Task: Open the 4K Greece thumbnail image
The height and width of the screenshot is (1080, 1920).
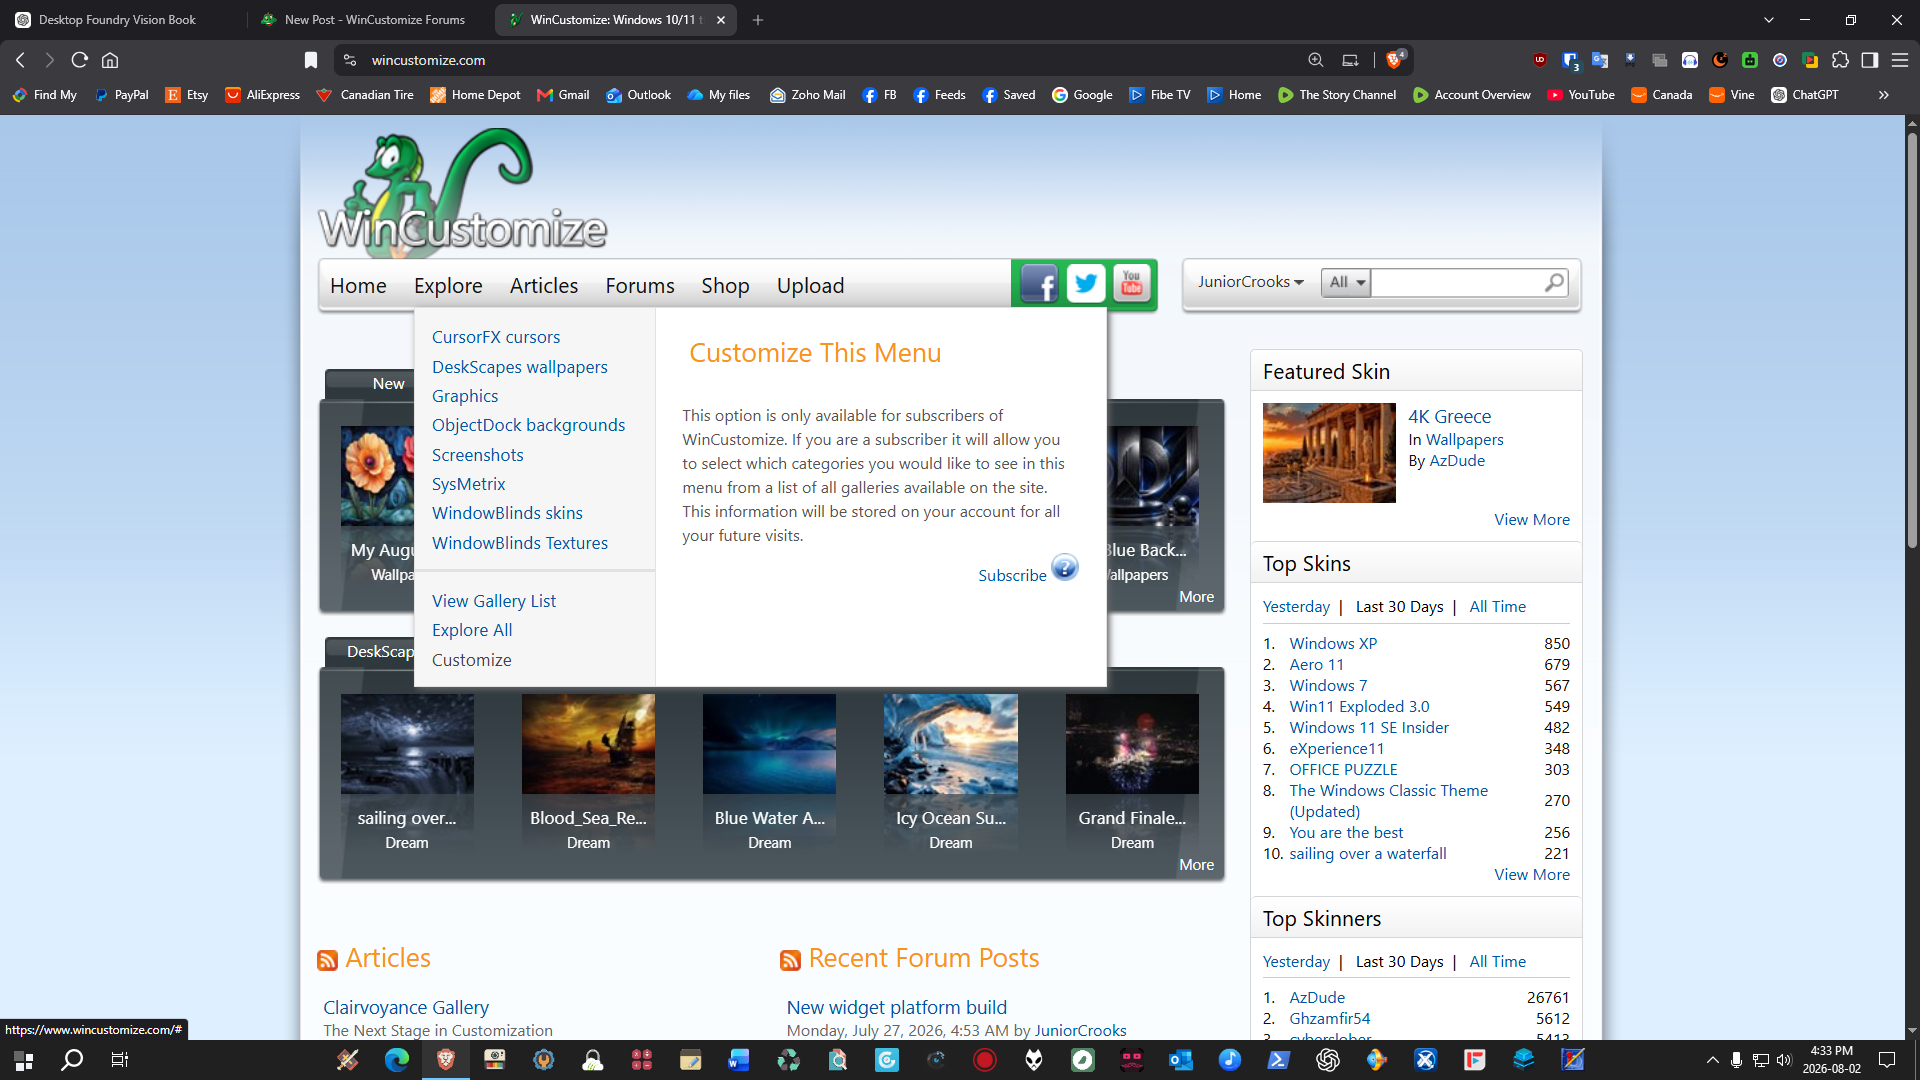Action: coord(1329,452)
